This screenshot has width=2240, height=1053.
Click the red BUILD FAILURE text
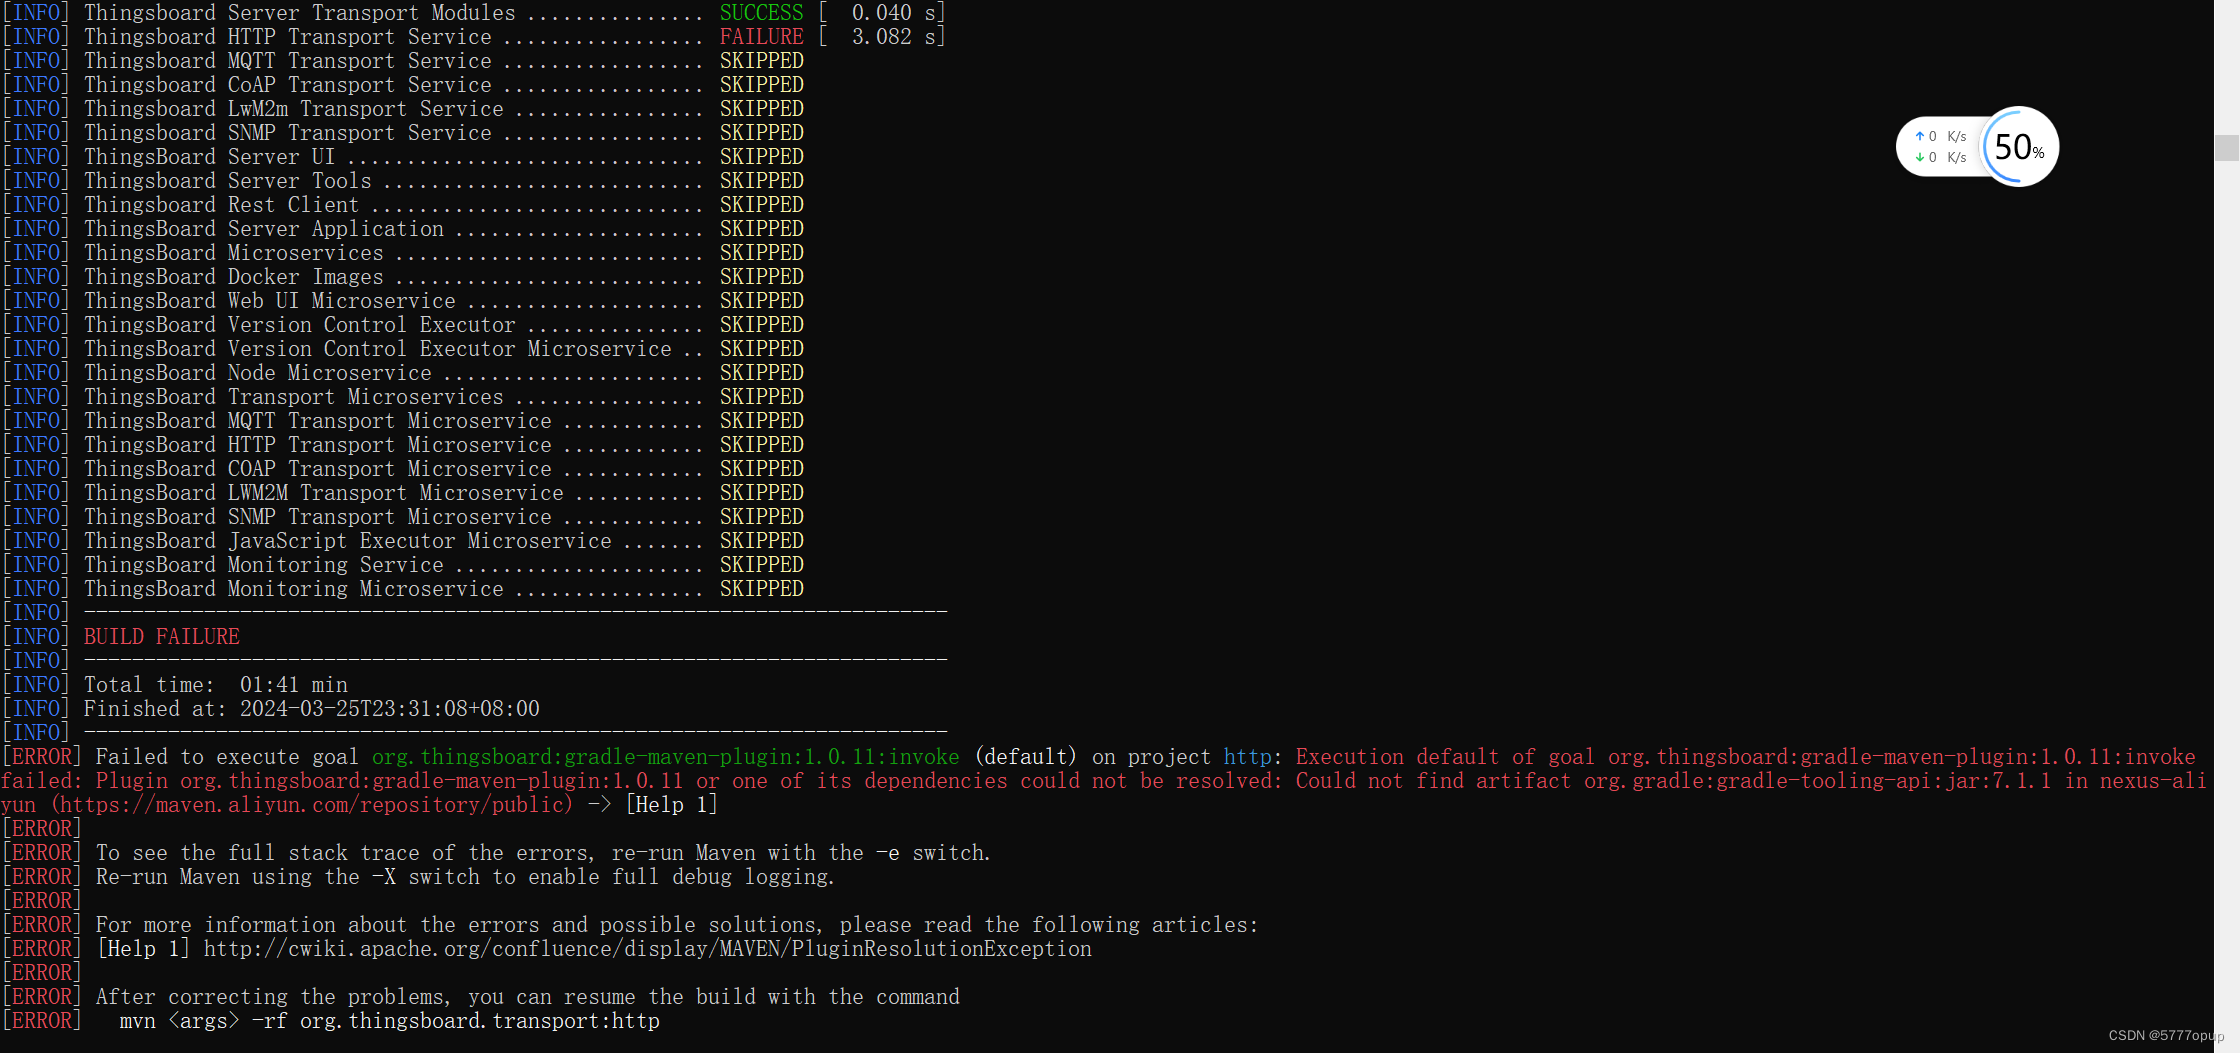[162, 637]
